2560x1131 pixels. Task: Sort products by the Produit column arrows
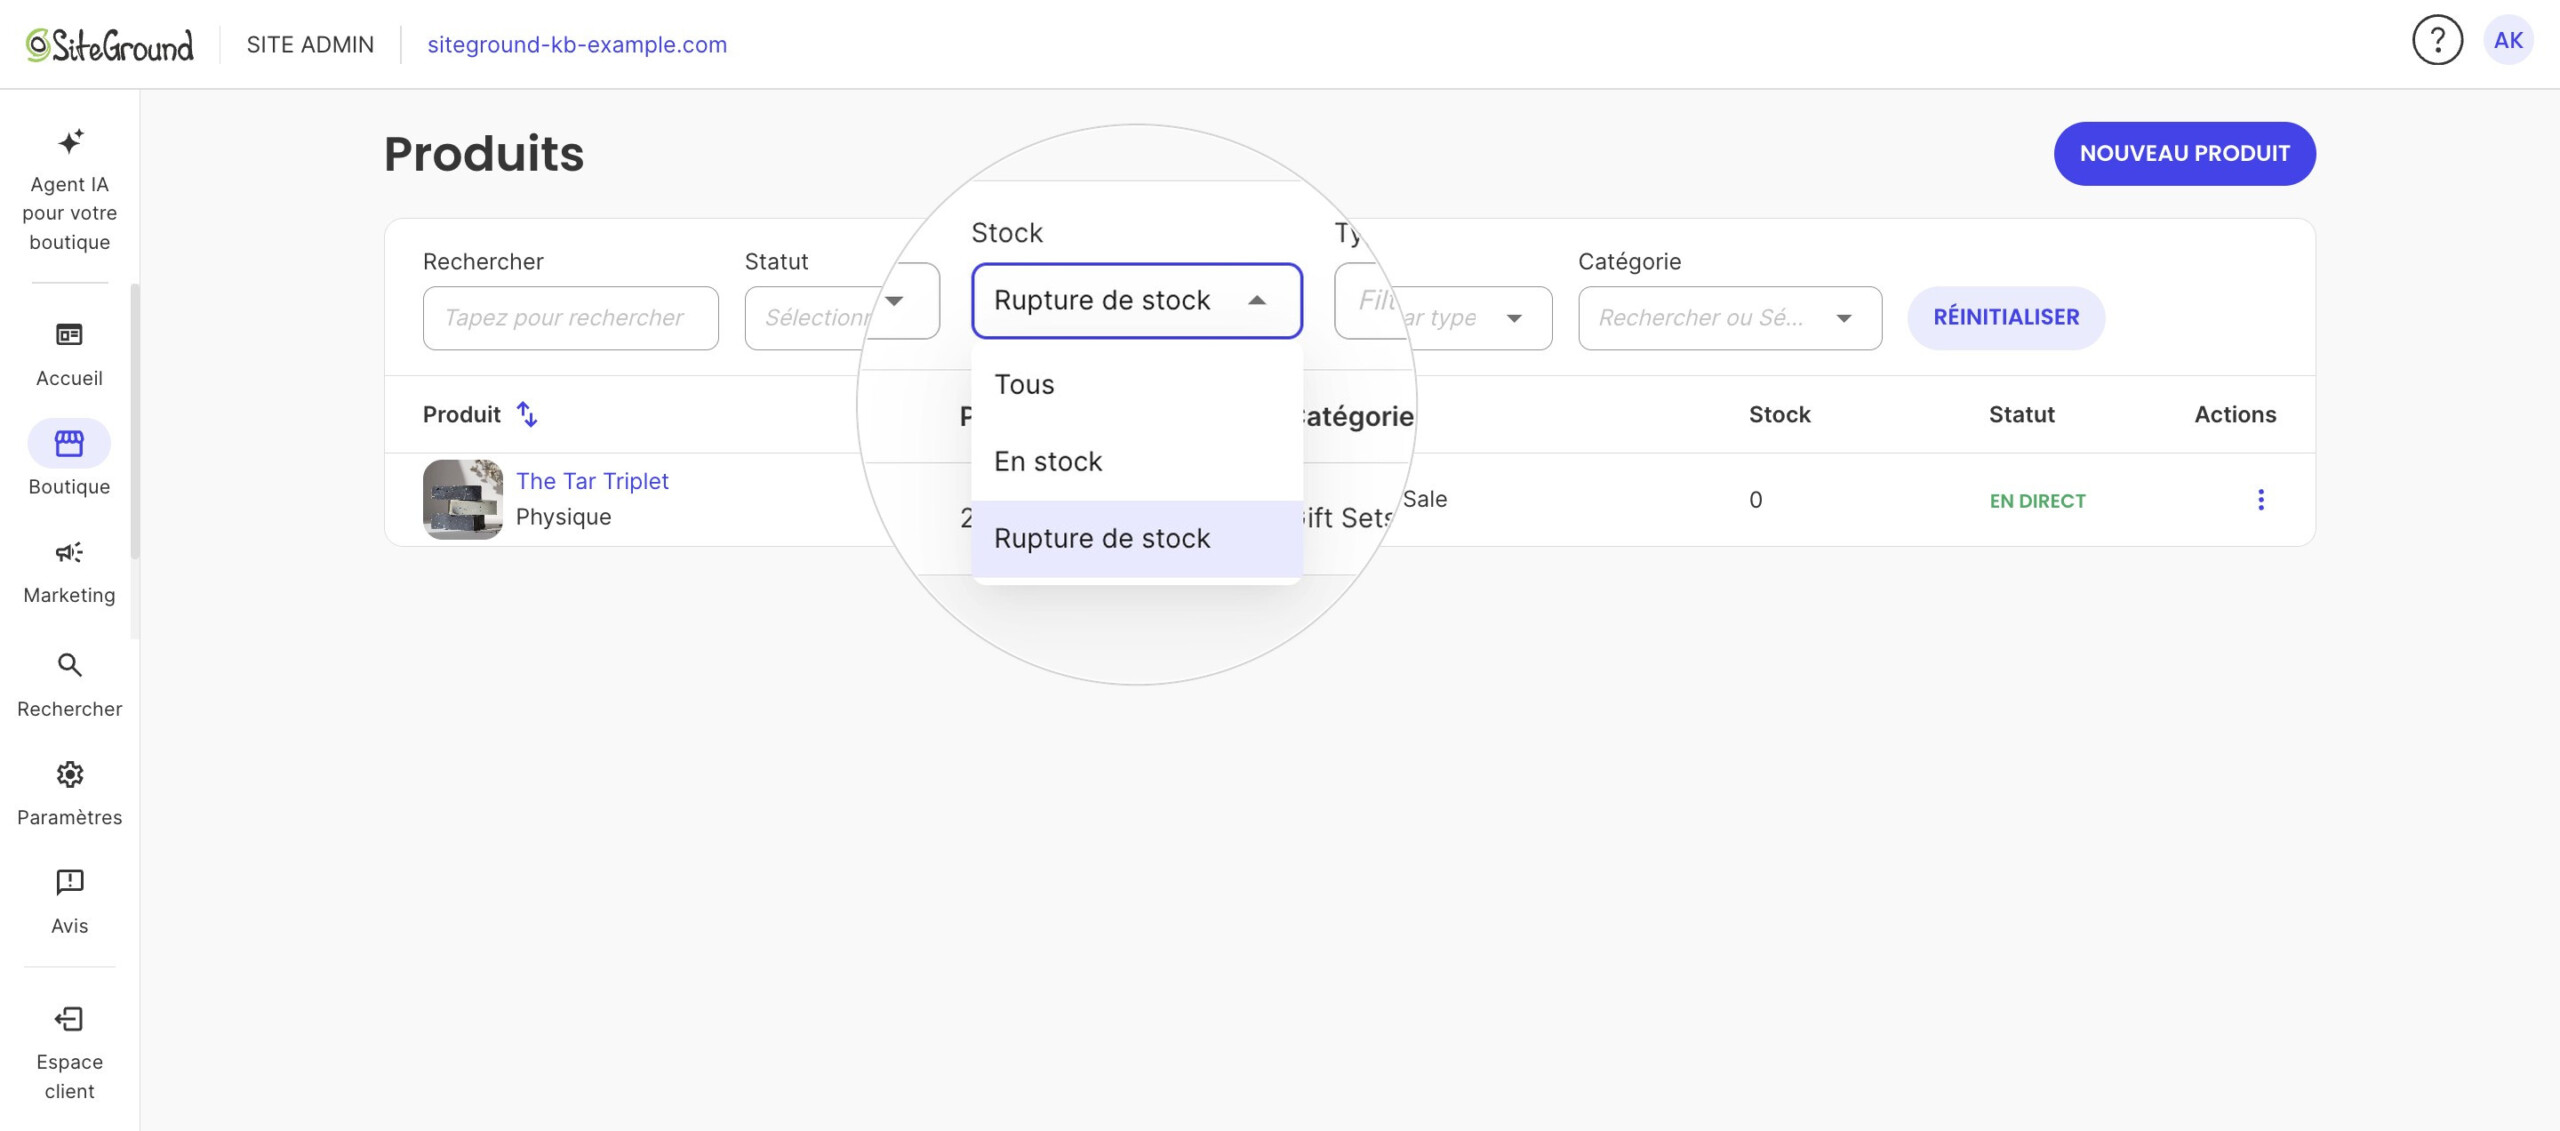click(527, 414)
